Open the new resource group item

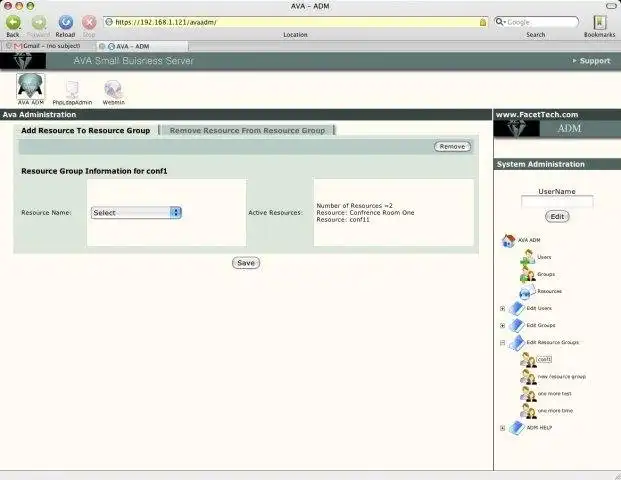tap(562, 377)
